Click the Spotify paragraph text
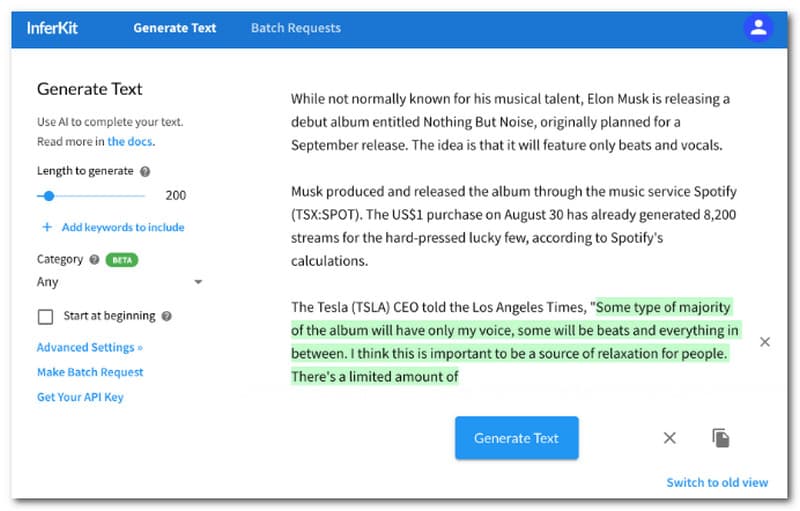800x511 pixels. point(514,226)
